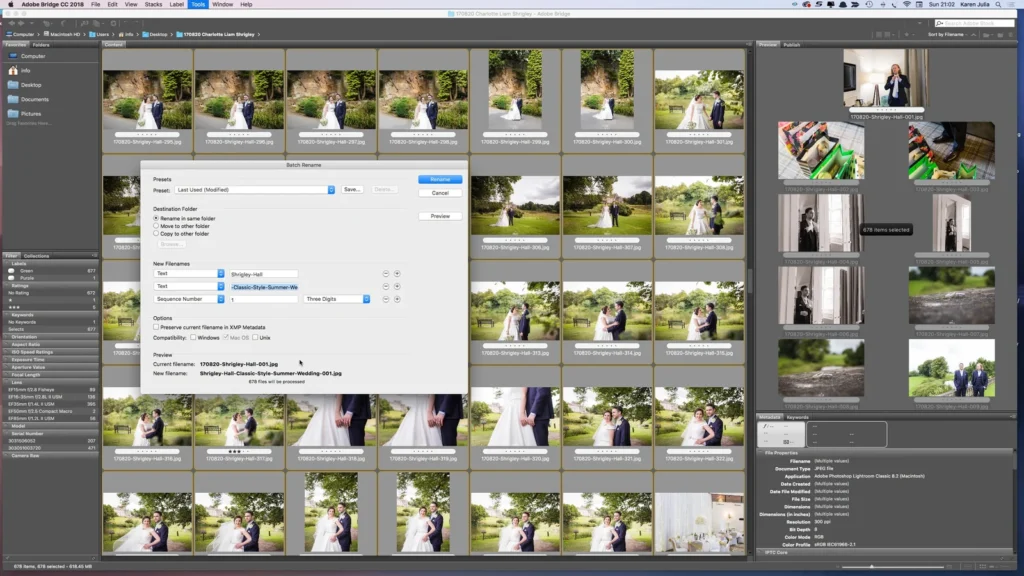The height and width of the screenshot is (576, 1024).
Task: Click the Cancel button in the Batch Rename dialog
Action: (x=440, y=193)
